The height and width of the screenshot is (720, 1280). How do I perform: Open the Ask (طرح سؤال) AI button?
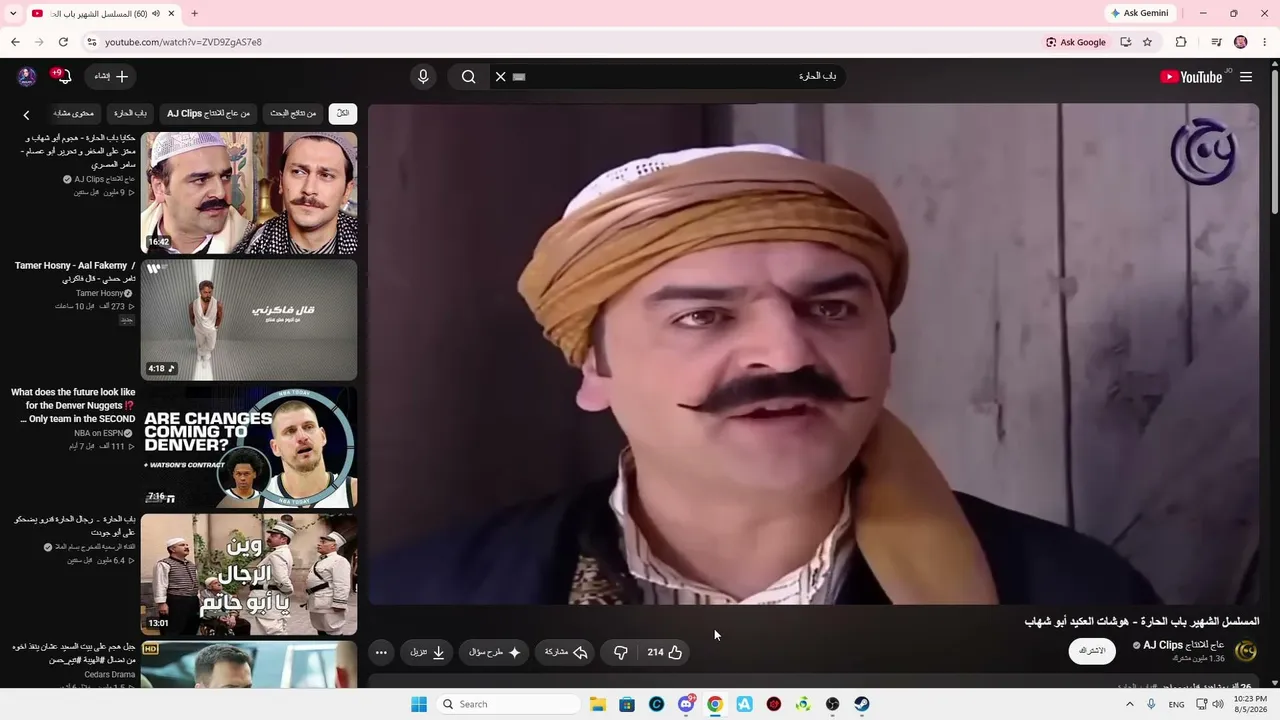point(494,652)
